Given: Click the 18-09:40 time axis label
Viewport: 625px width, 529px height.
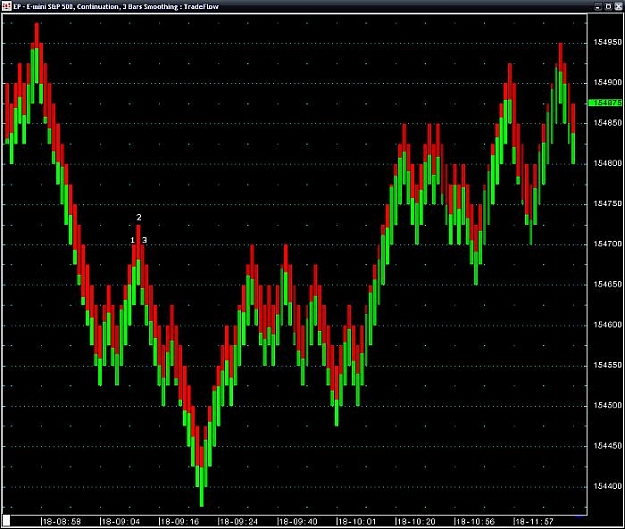Looking at the screenshot, I should (x=297, y=521).
